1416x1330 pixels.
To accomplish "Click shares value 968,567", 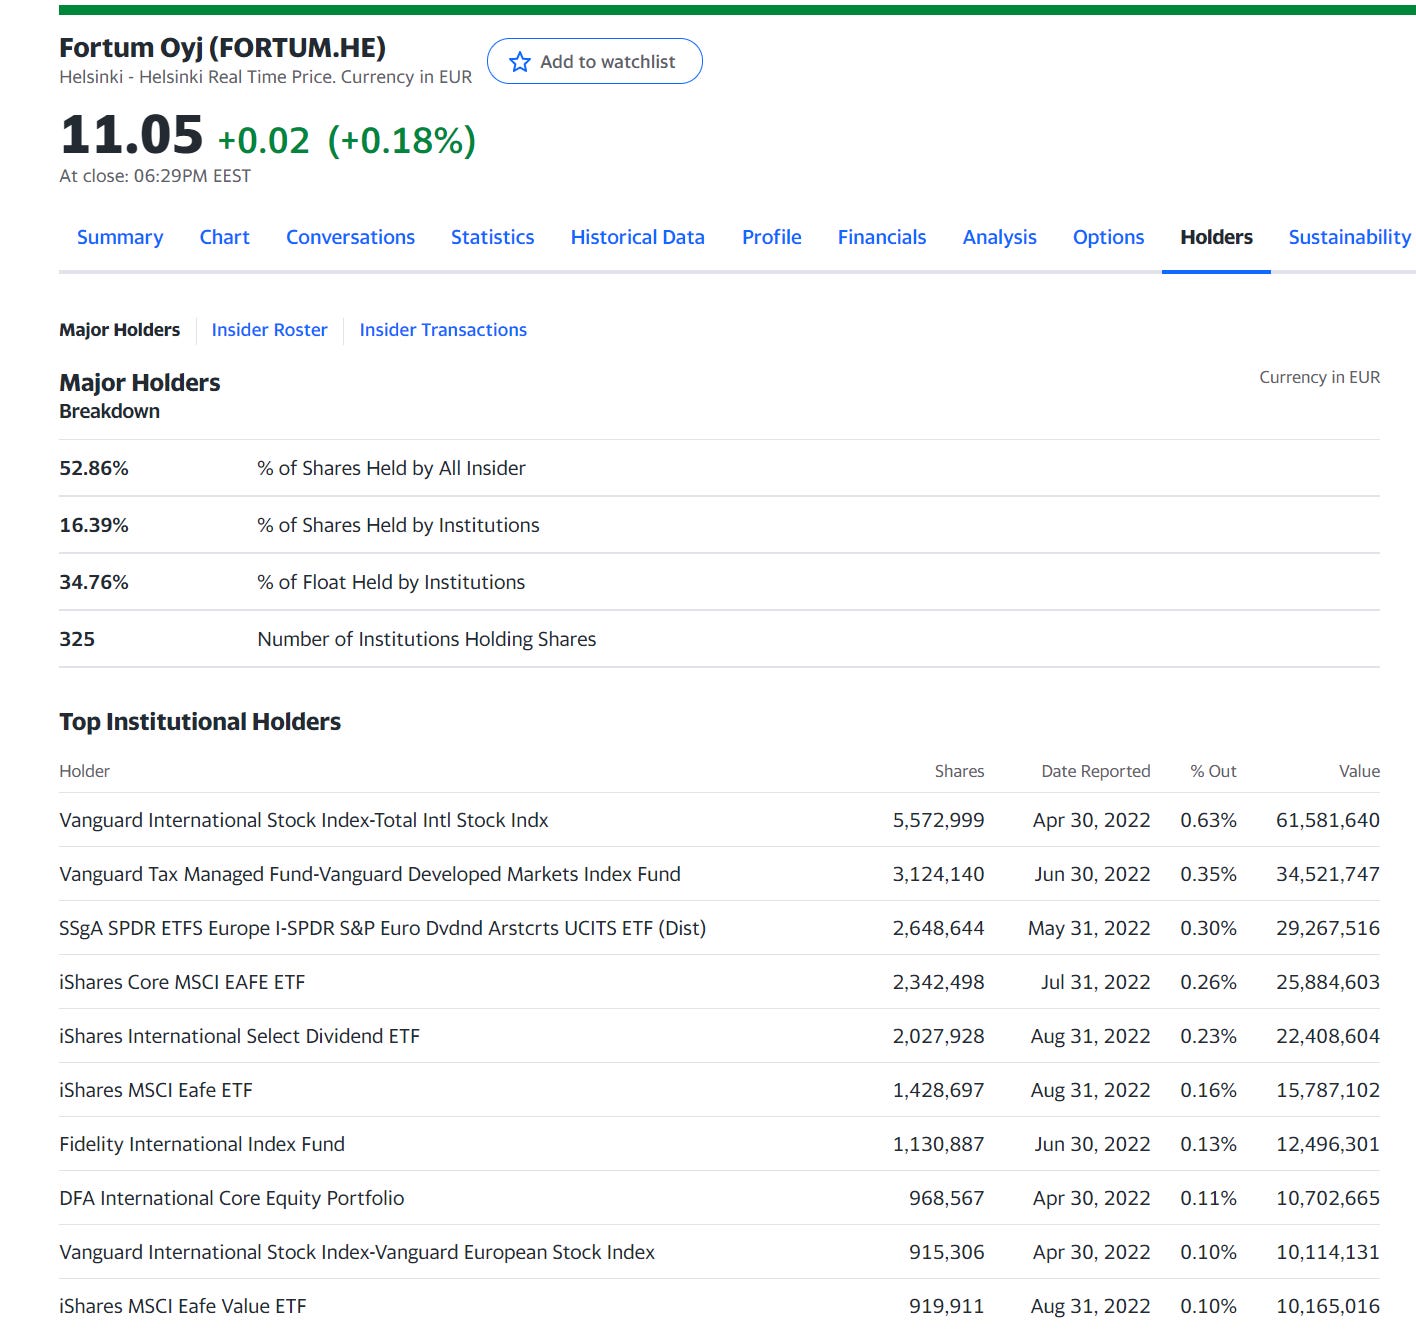I will coord(946,1198).
